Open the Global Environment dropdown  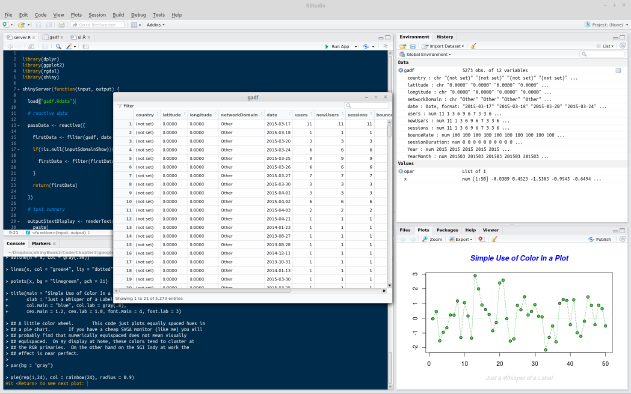425,54
